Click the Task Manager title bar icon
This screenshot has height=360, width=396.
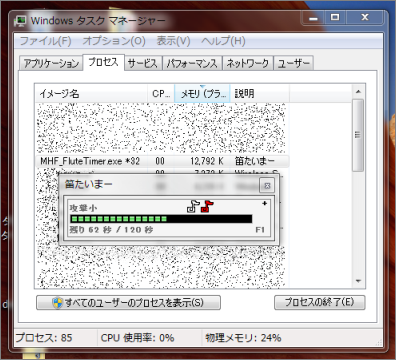point(21,21)
